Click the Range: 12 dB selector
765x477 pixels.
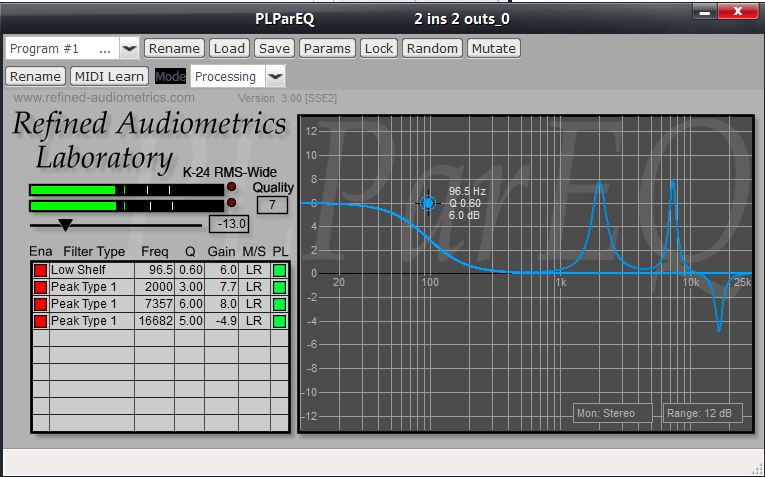tap(702, 413)
